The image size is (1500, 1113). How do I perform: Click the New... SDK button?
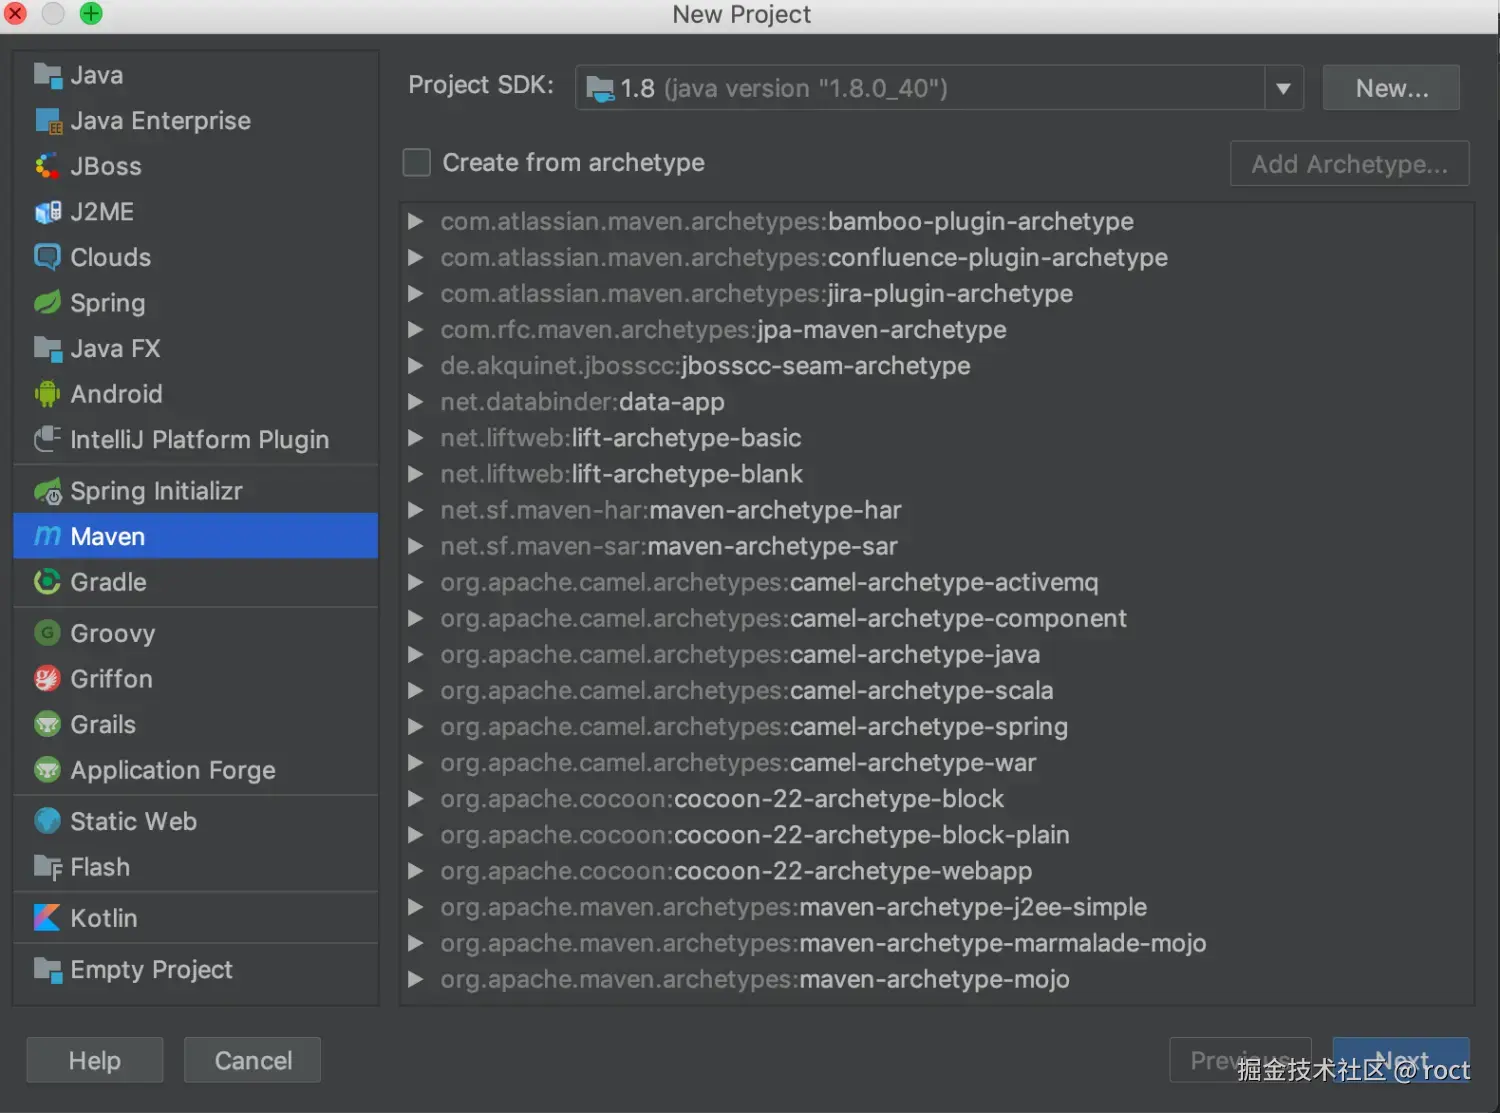[1391, 88]
